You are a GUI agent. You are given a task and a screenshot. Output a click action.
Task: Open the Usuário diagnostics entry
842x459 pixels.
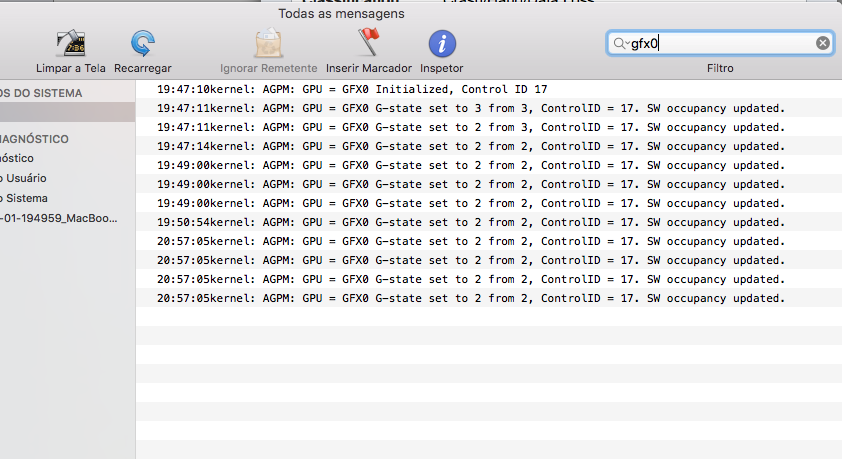coord(24,178)
